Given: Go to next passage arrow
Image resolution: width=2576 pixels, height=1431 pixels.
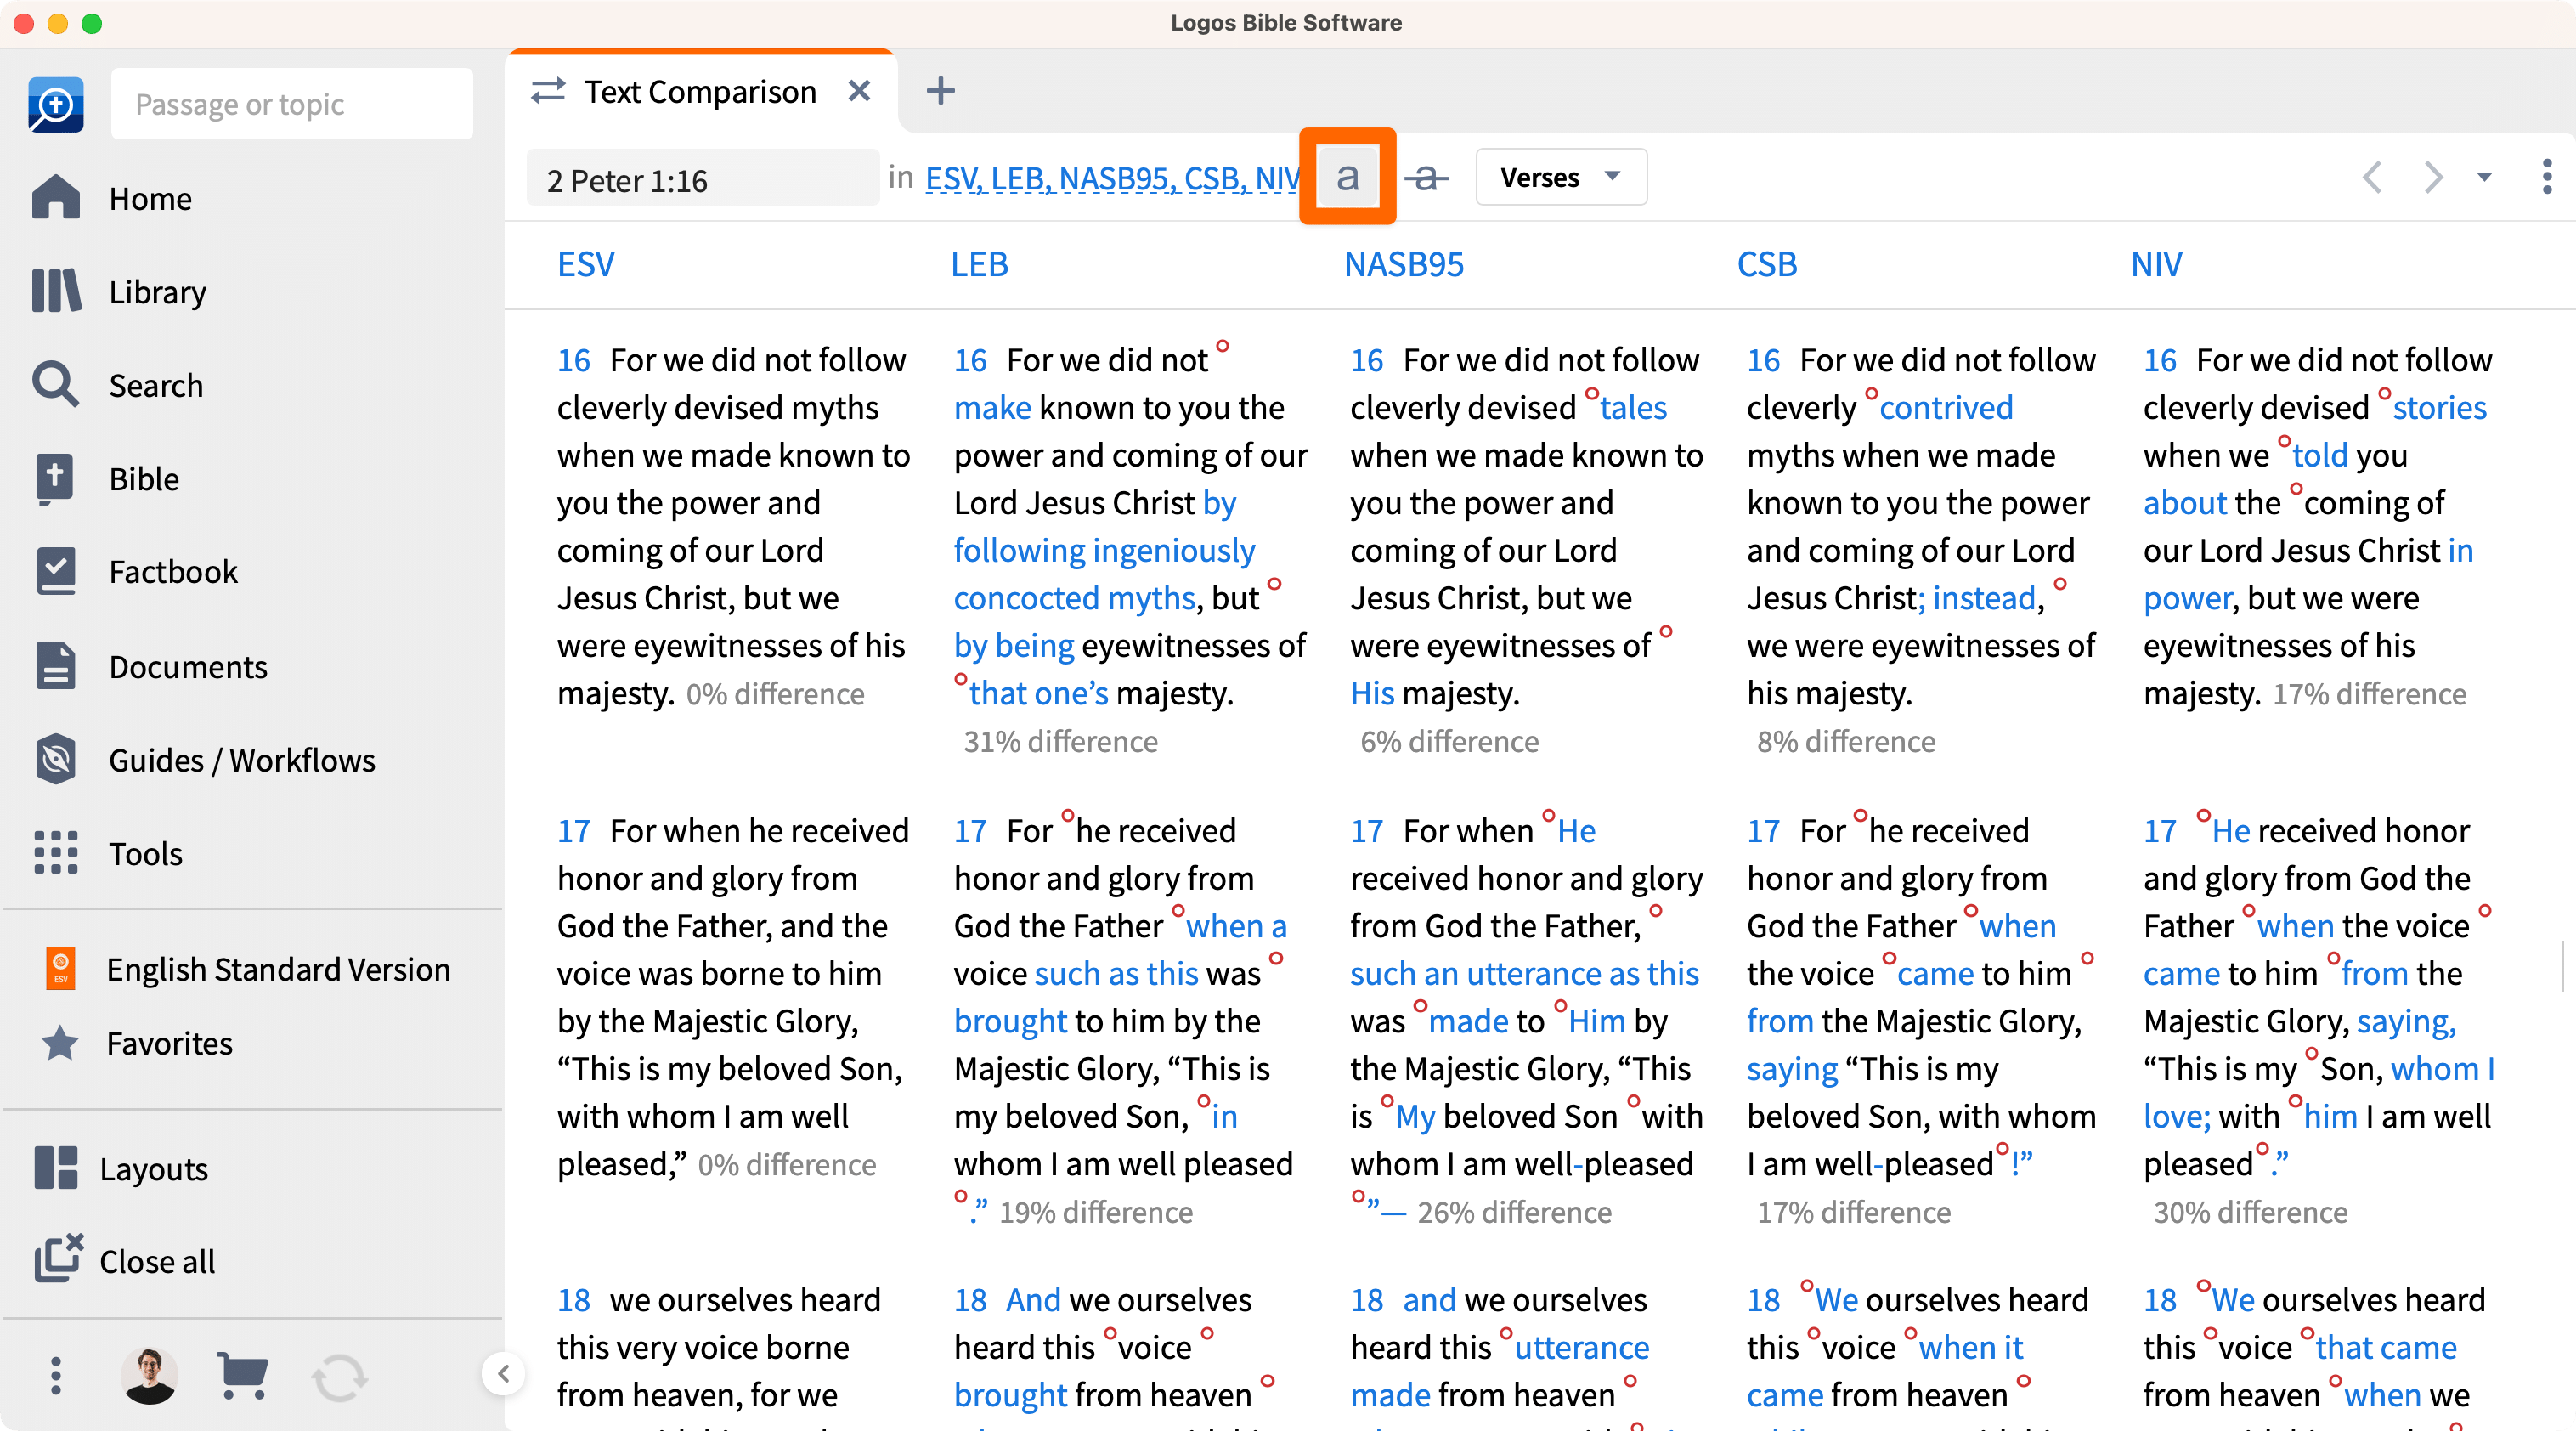Looking at the screenshot, I should pyautogui.click(x=2433, y=177).
